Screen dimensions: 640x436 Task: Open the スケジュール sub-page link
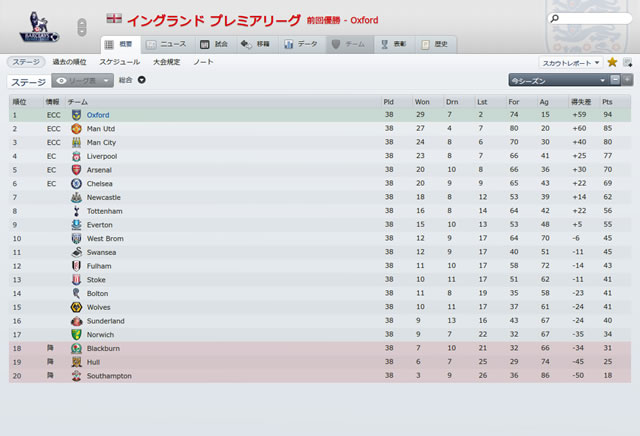click(120, 62)
